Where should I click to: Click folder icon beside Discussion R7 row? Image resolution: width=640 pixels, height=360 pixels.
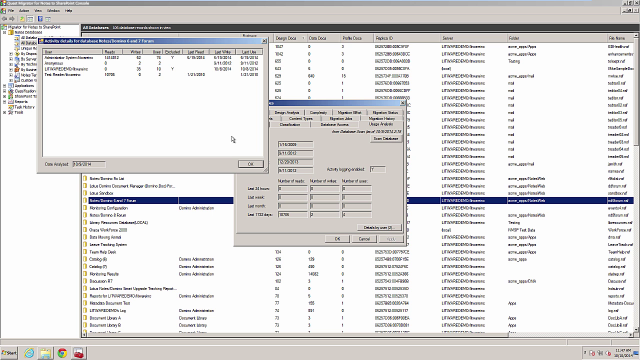85,281
